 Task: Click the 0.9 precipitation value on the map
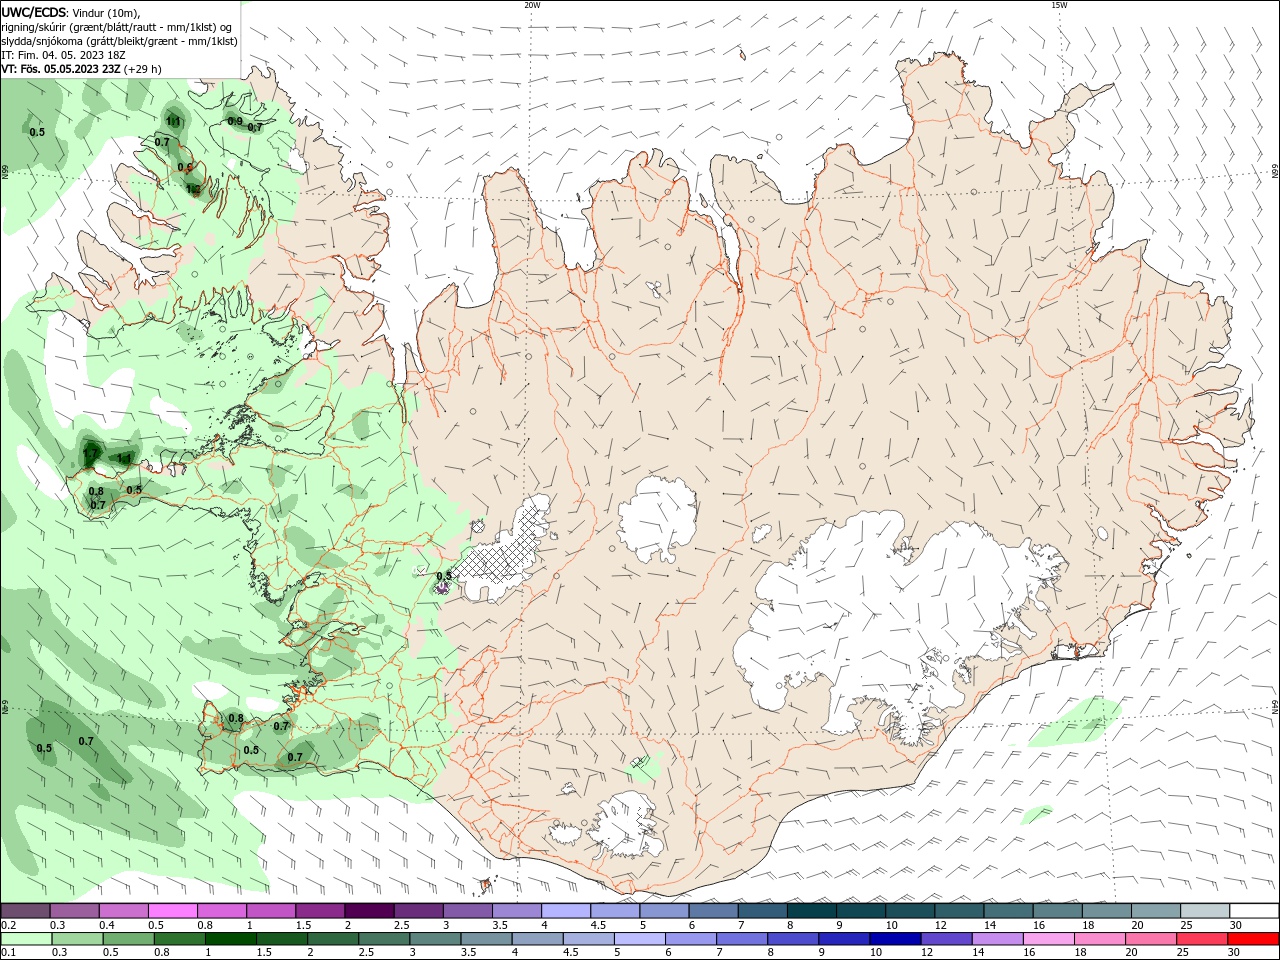pyautogui.click(x=235, y=121)
